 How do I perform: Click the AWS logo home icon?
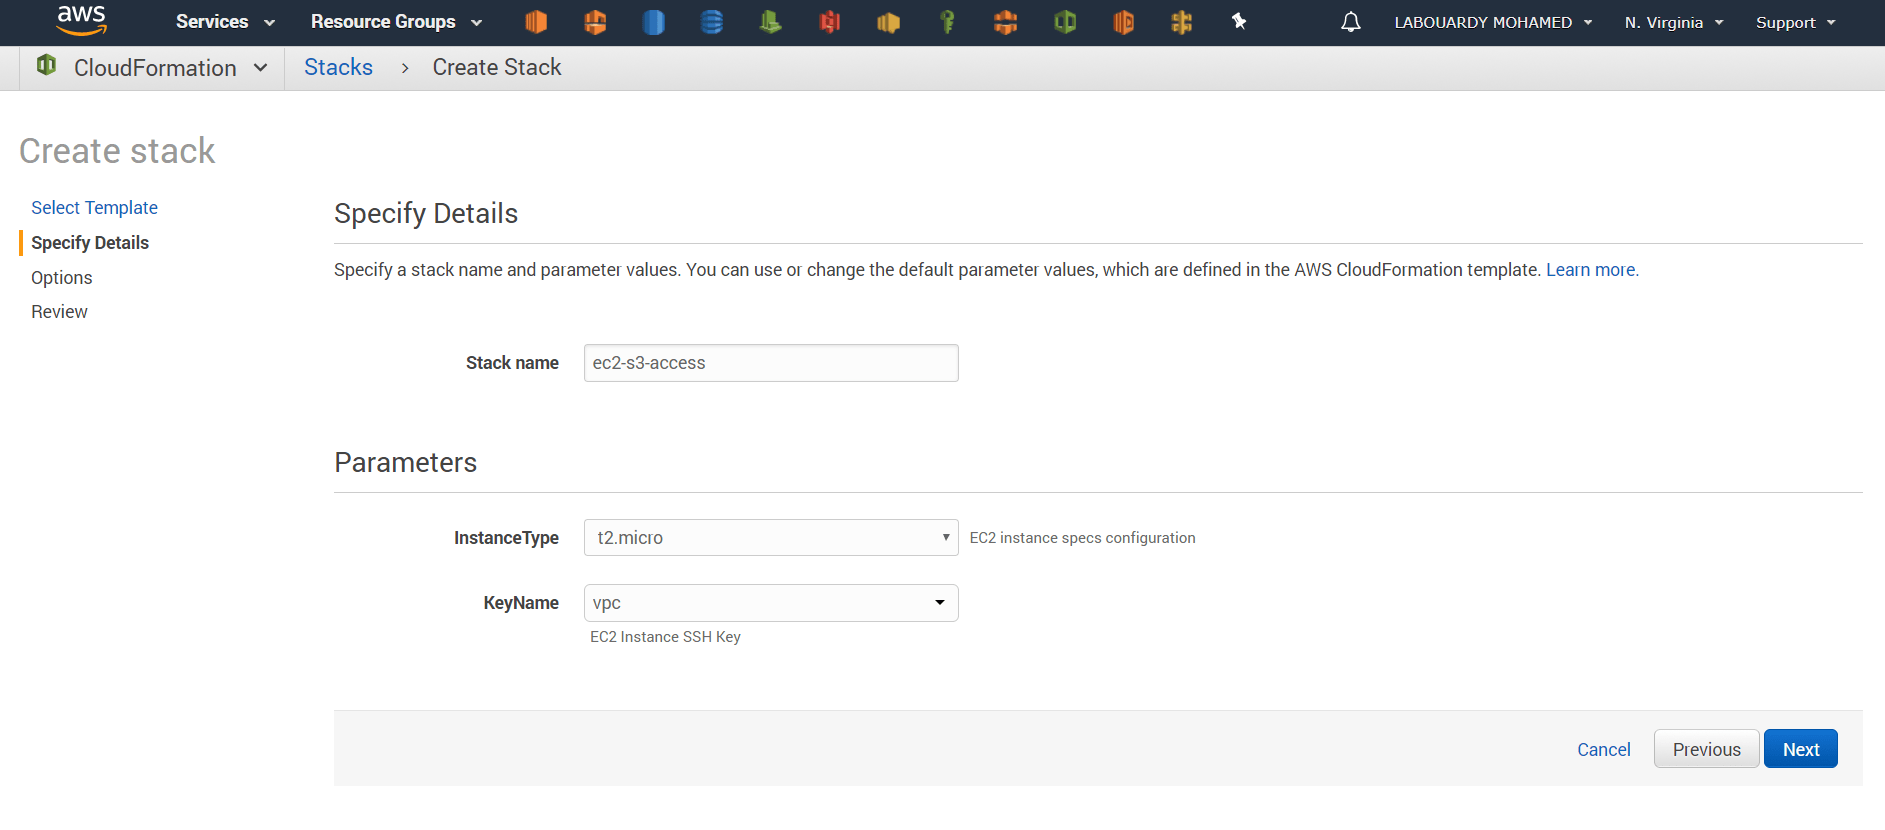tap(81, 20)
